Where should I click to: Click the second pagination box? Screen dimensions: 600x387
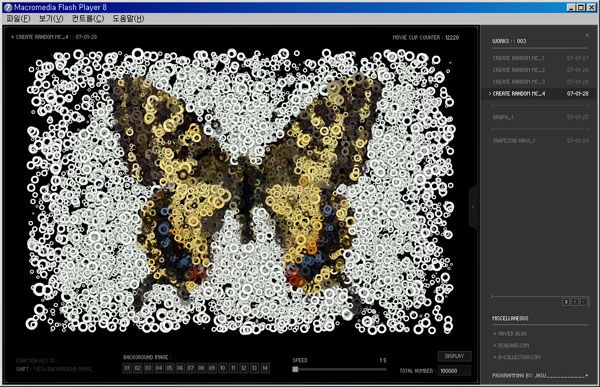coord(575,302)
